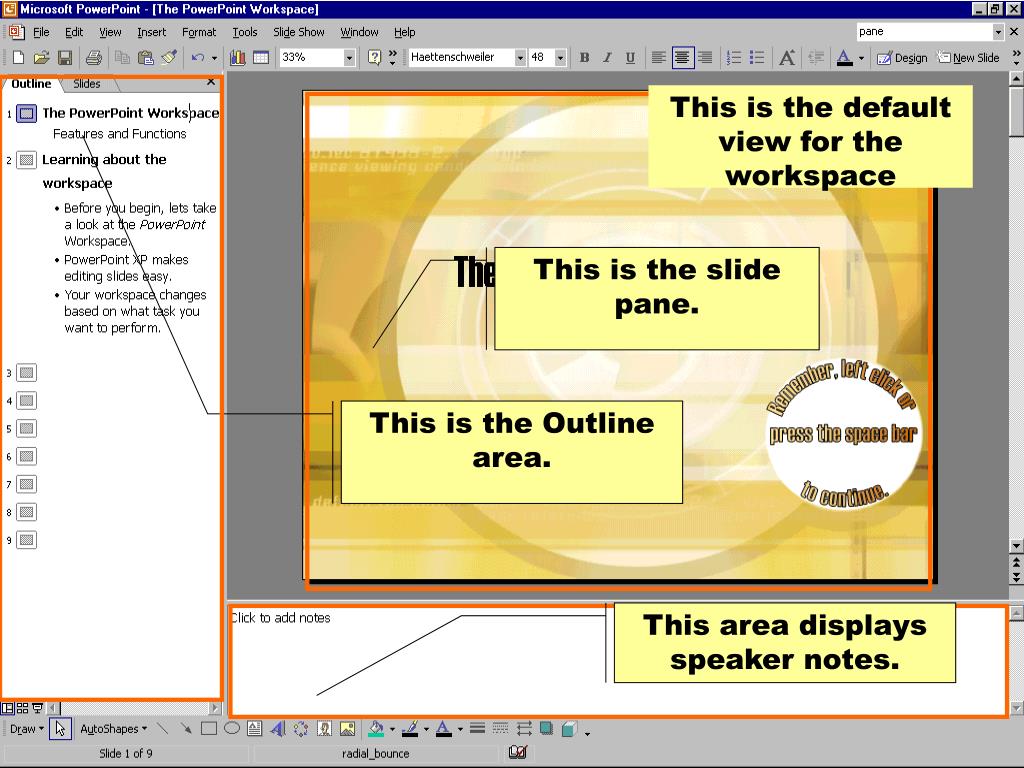Click the Paste clipboard icon

146,57
